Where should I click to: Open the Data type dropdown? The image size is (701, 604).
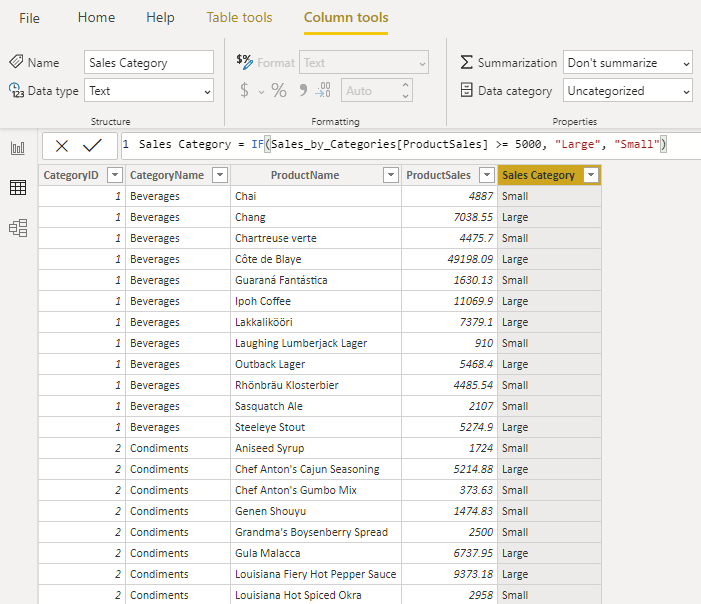149,91
